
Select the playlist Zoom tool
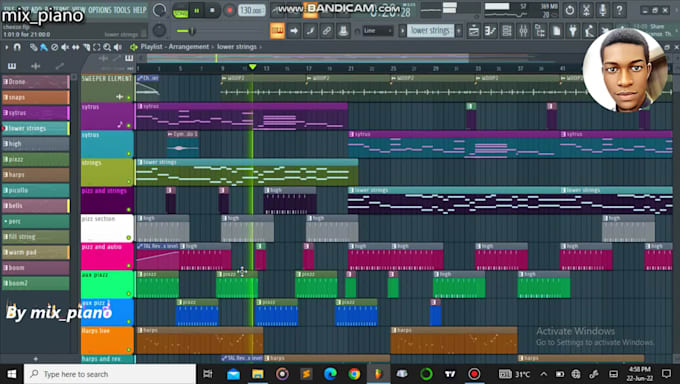107,47
